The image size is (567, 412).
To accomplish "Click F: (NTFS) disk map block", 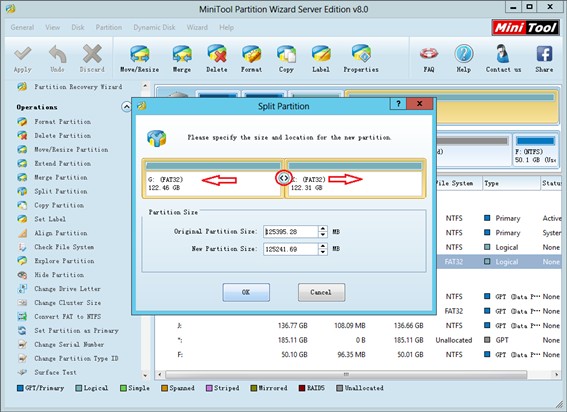I will [x=536, y=150].
